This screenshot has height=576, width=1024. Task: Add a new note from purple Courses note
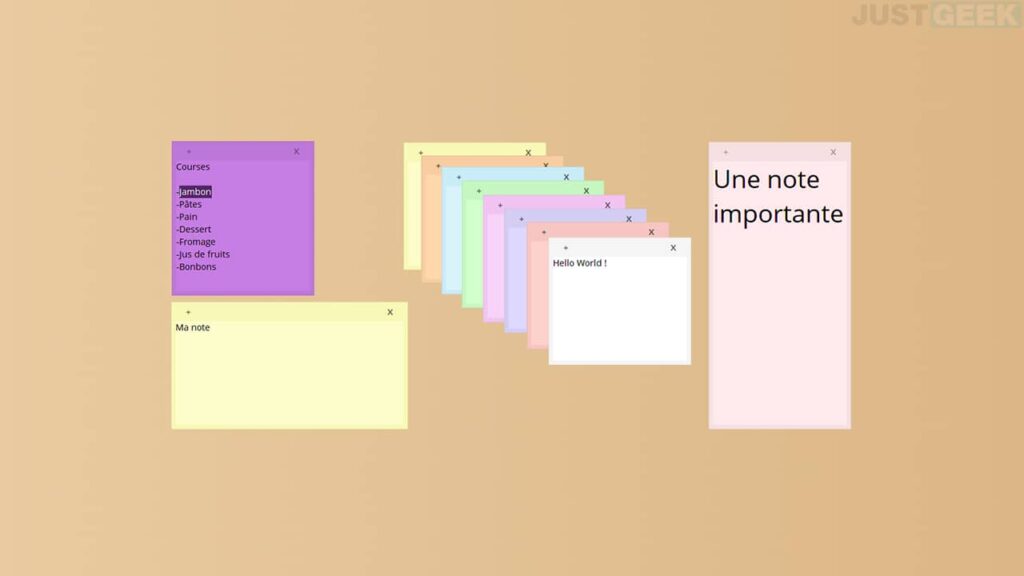[189, 152]
